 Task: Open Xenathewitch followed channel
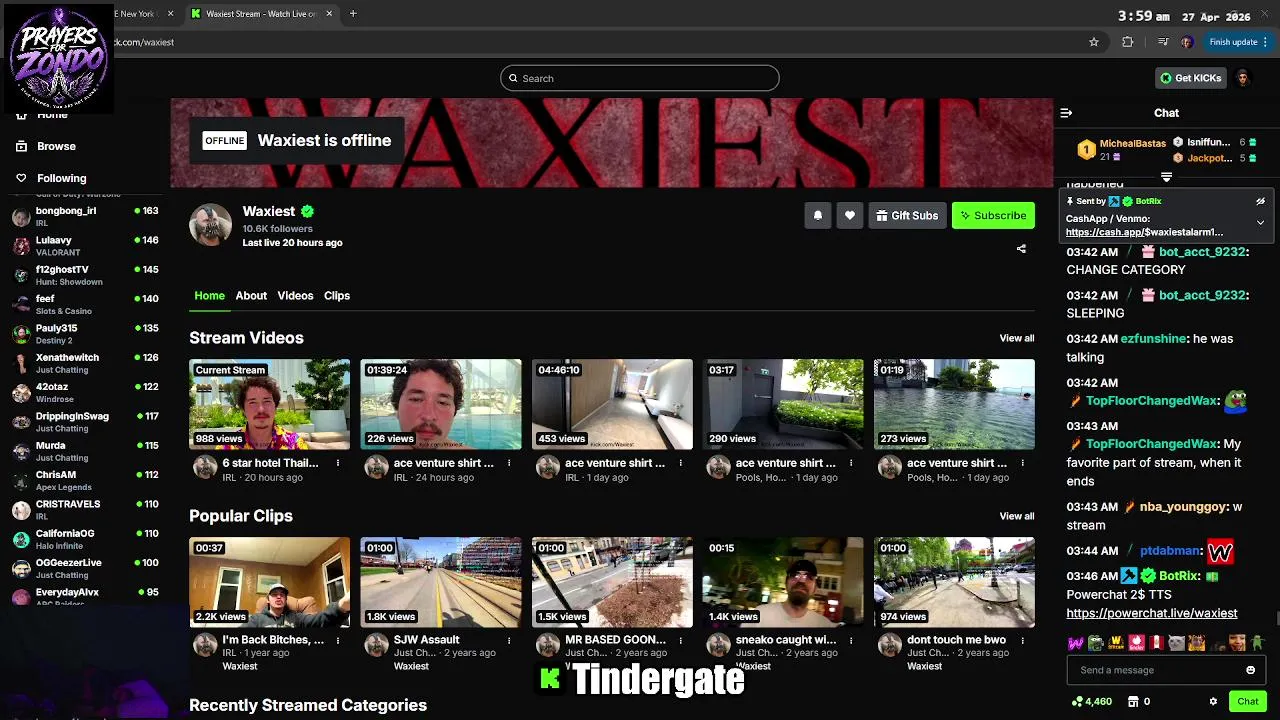pyautogui.click(x=84, y=363)
